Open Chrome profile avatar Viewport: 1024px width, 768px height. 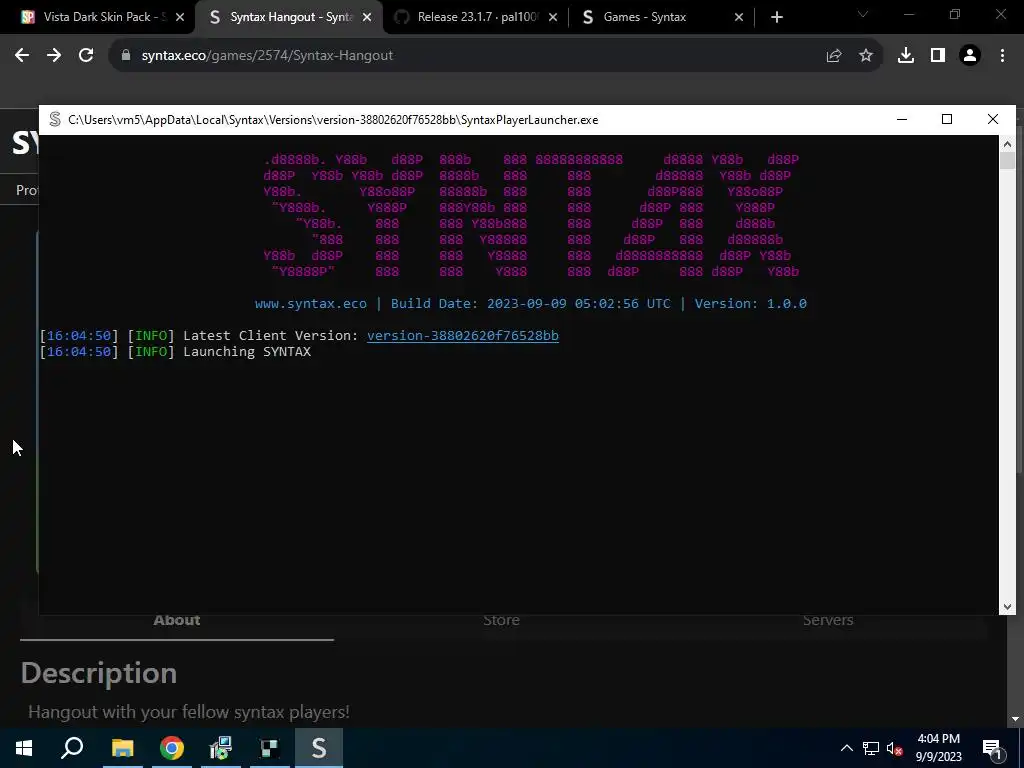click(970, 56)
